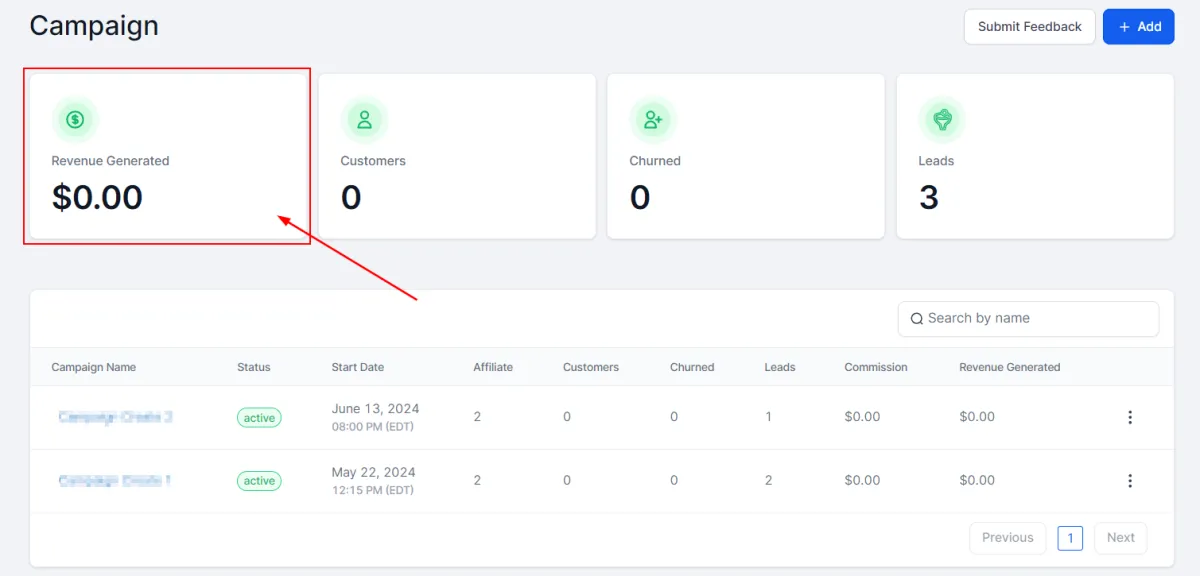Click the Campaign page heading
1200x576 pixels.
94,25
